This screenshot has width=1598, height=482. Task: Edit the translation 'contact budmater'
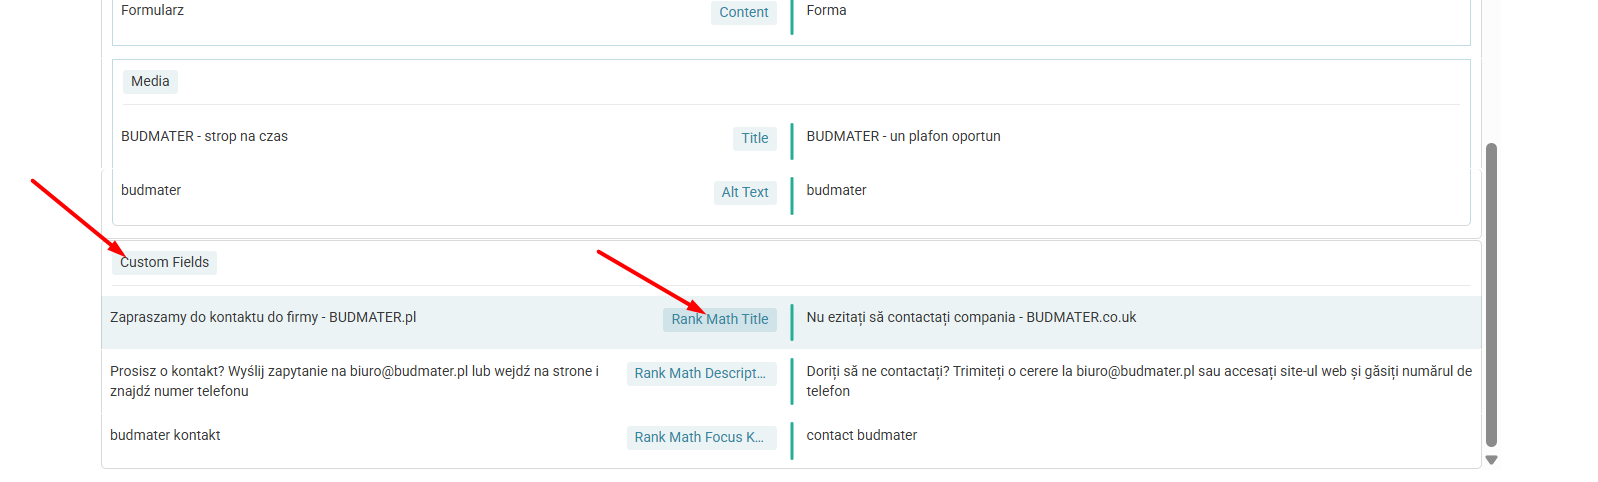click(x=861, y=435)
